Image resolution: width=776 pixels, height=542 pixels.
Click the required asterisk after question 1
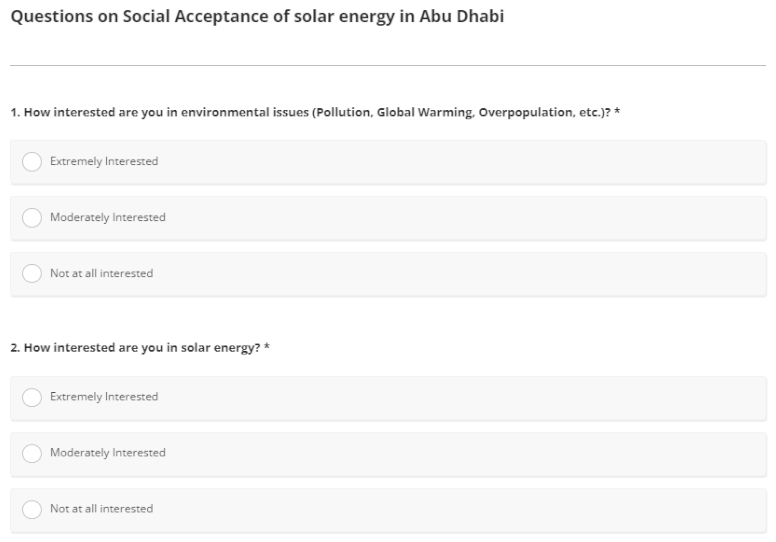pyautogui.click(x=618, y=110)
